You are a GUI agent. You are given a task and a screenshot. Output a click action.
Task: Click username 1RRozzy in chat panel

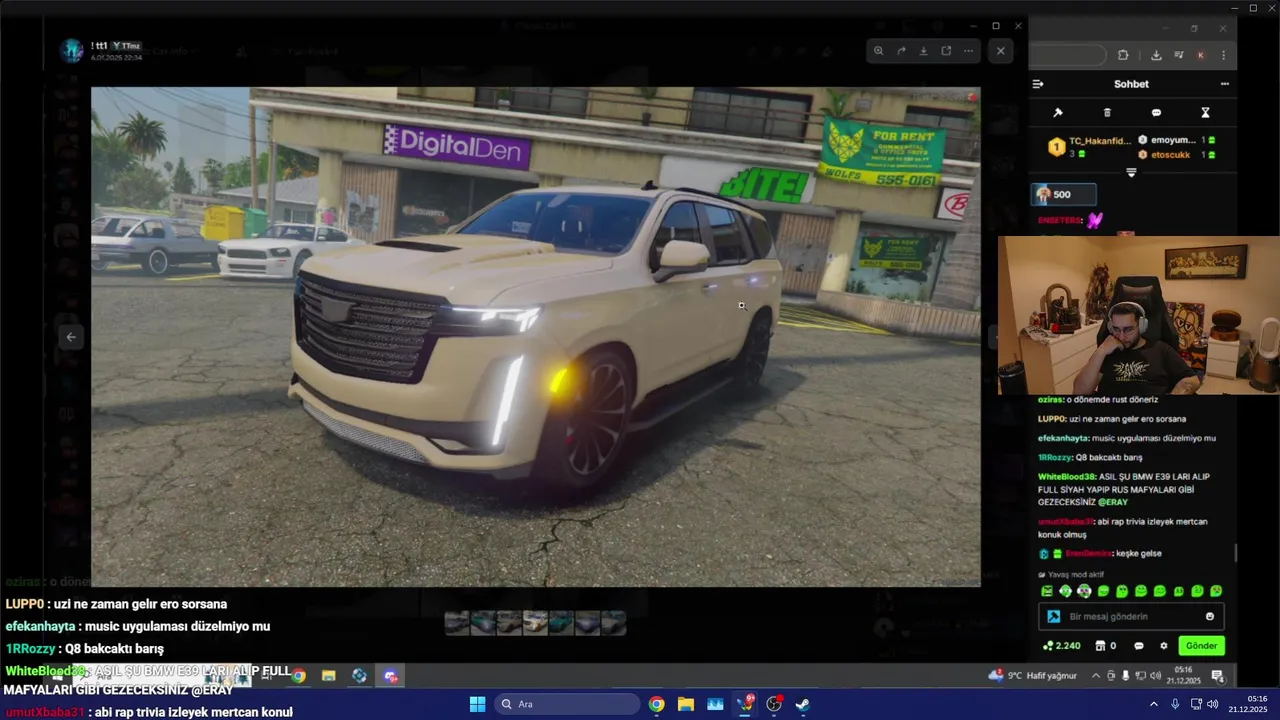coord(1054,457)
